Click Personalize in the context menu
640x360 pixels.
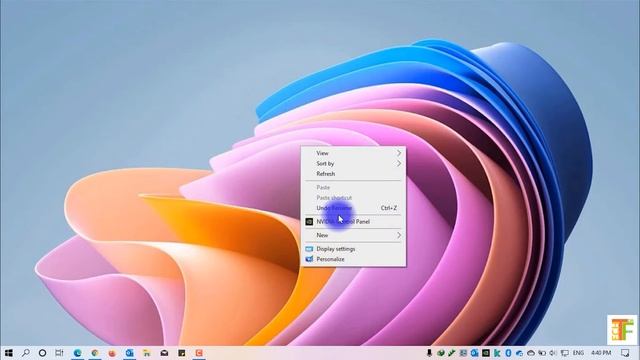pos(353,259)
